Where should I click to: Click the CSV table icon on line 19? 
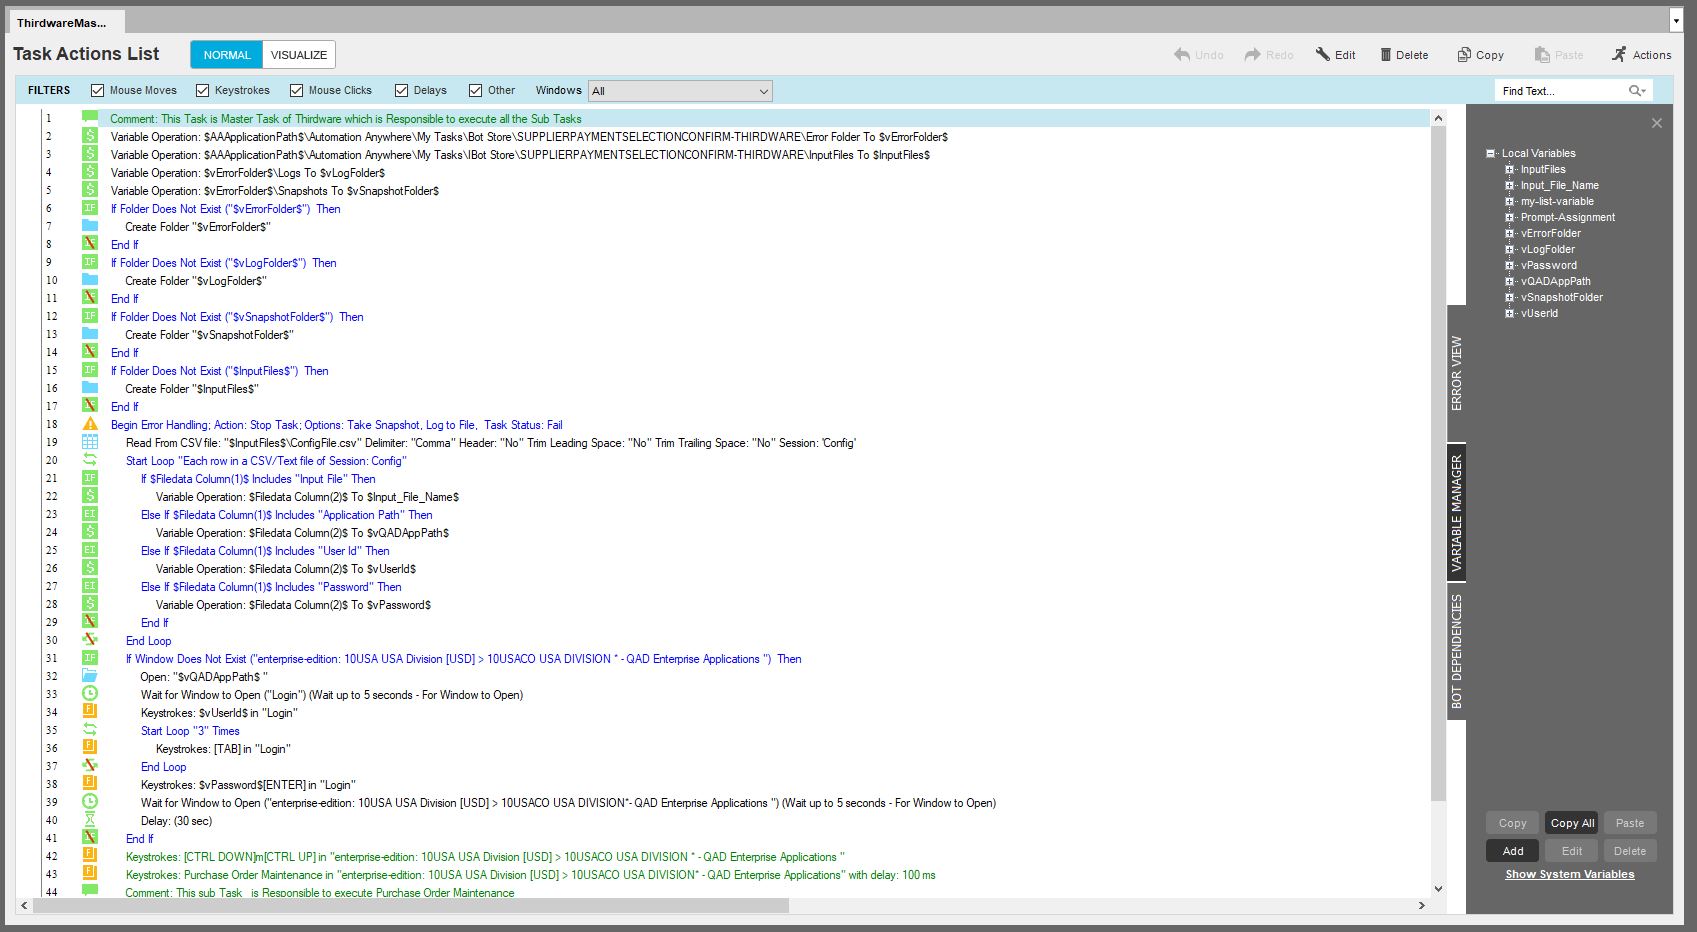click(90, 443)
